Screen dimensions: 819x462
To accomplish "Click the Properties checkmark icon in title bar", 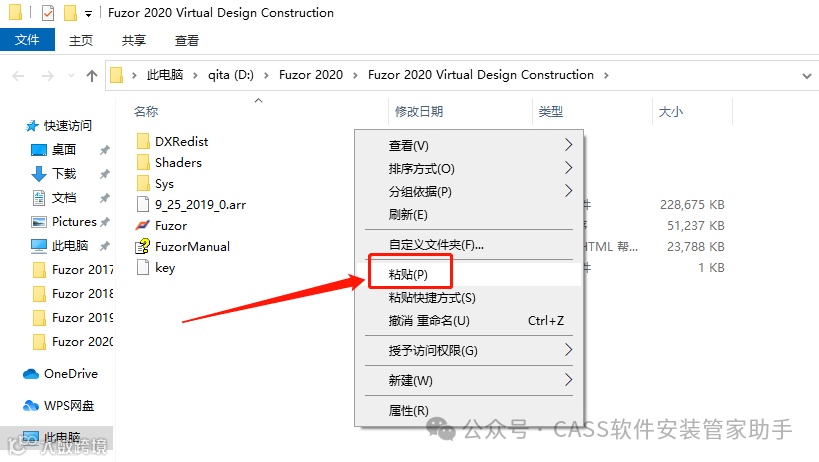I will [x=48, y=13].
